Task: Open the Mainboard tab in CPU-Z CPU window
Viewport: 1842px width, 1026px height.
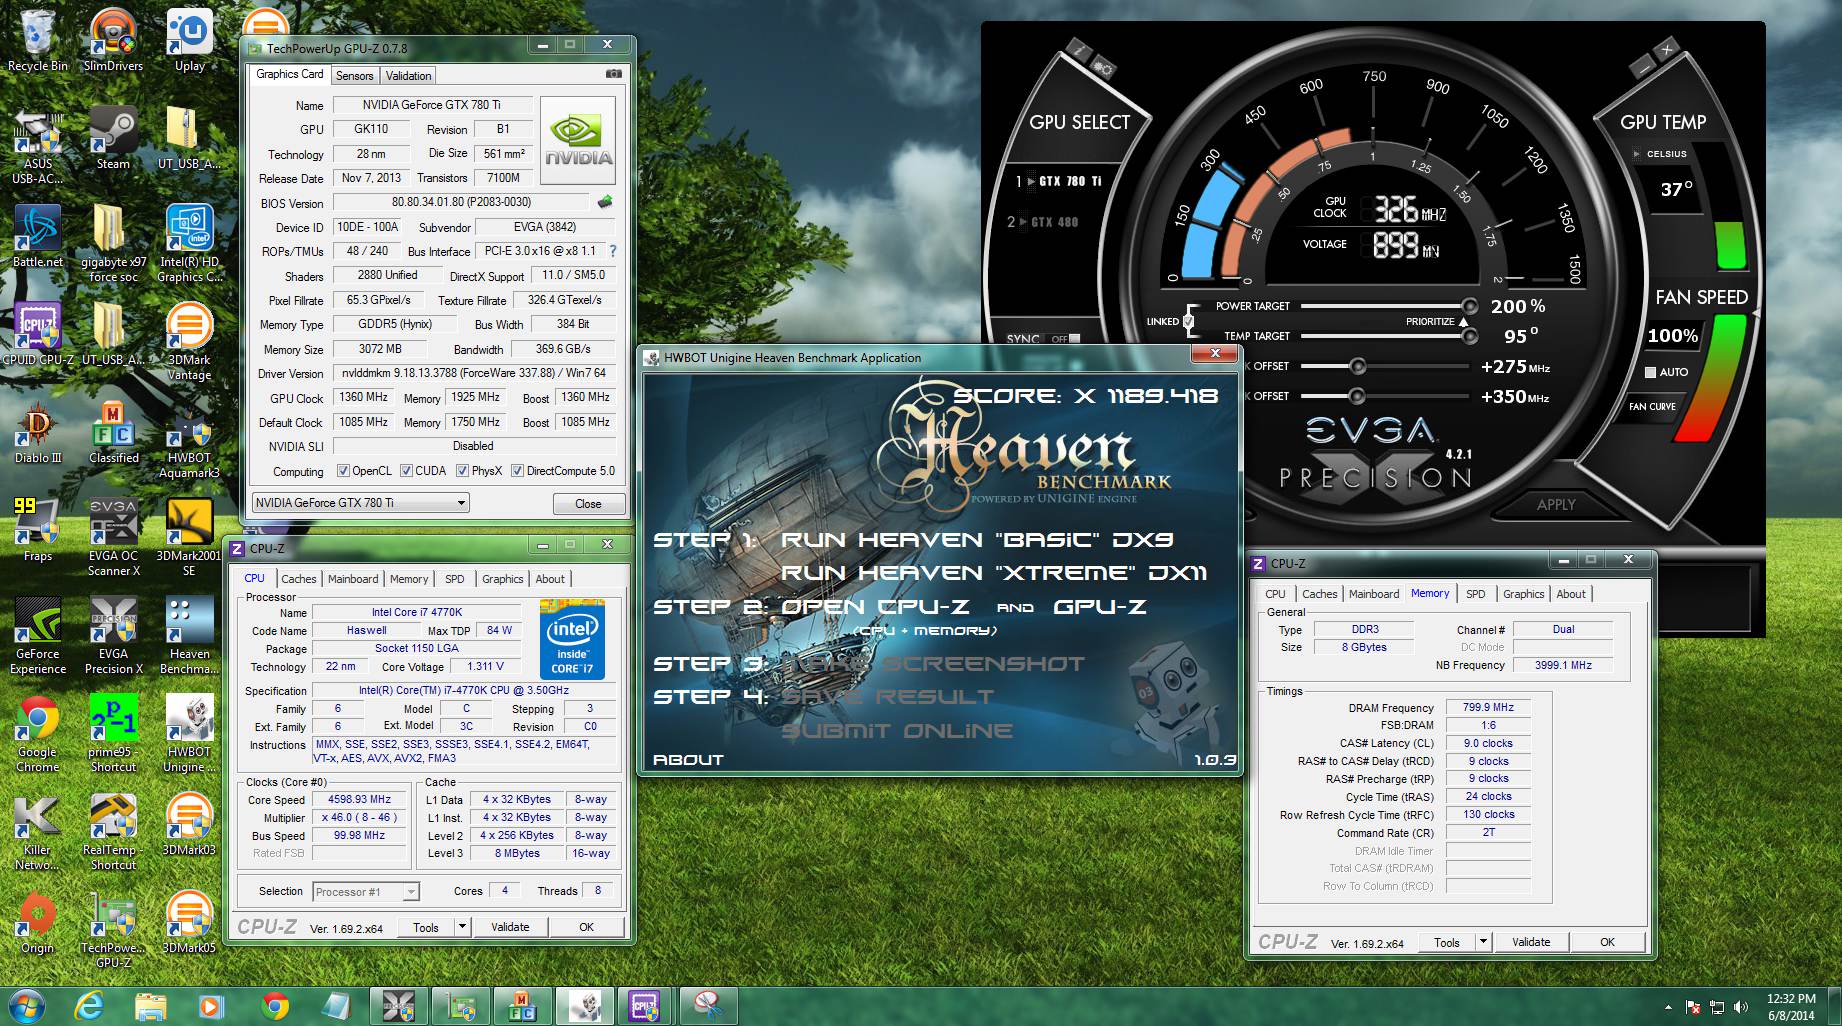Action: 353,579
